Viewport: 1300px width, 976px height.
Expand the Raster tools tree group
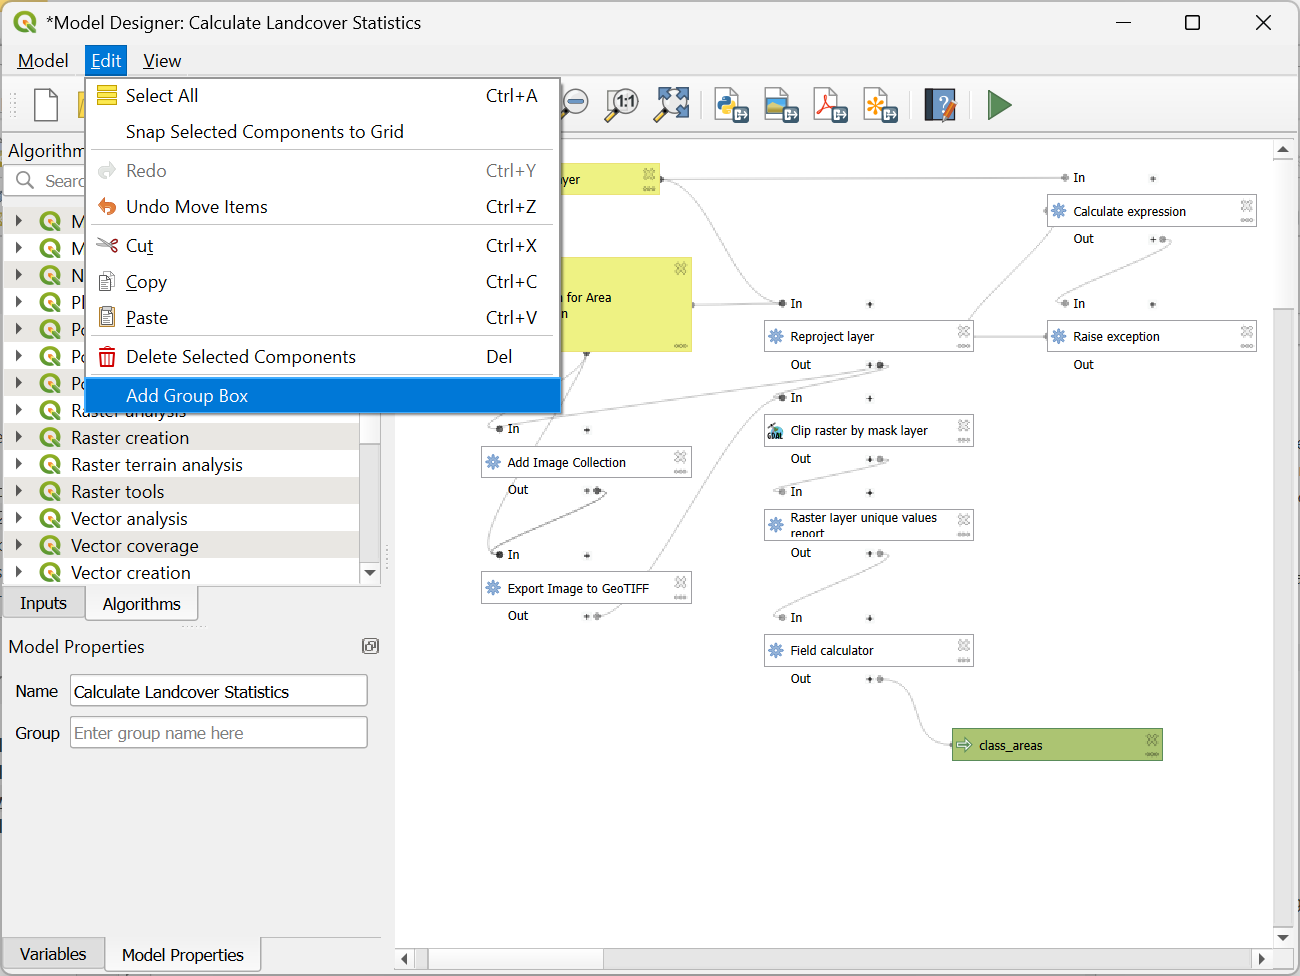19,491
